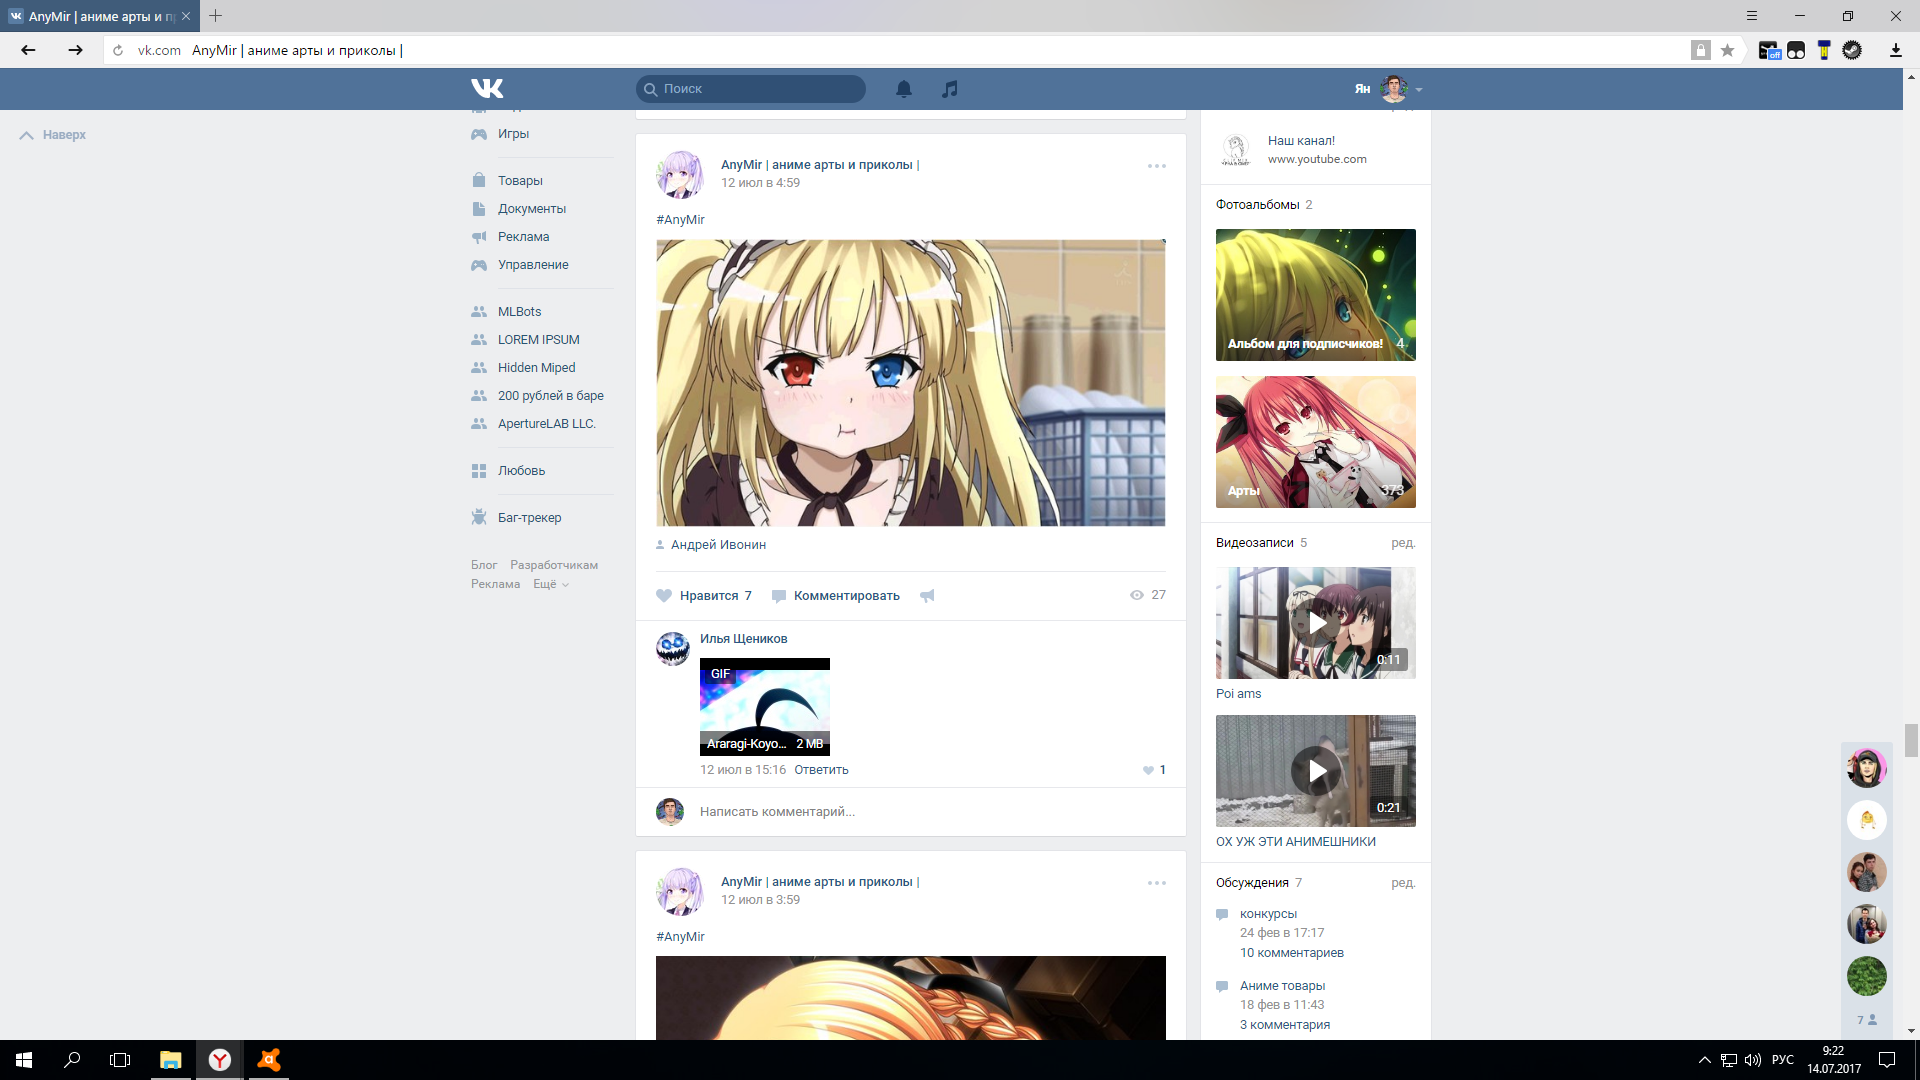Open the Windows Start menu
The width and height of the screenshot is (1920, 1080).
(x=24, y=1060)
